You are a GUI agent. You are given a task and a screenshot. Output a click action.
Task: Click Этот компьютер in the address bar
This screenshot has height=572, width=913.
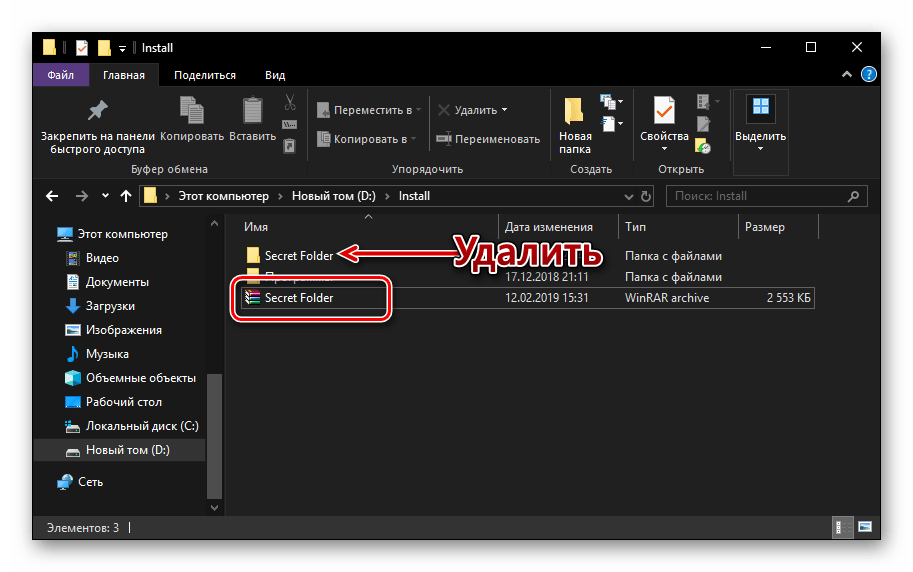pos(224,196)
